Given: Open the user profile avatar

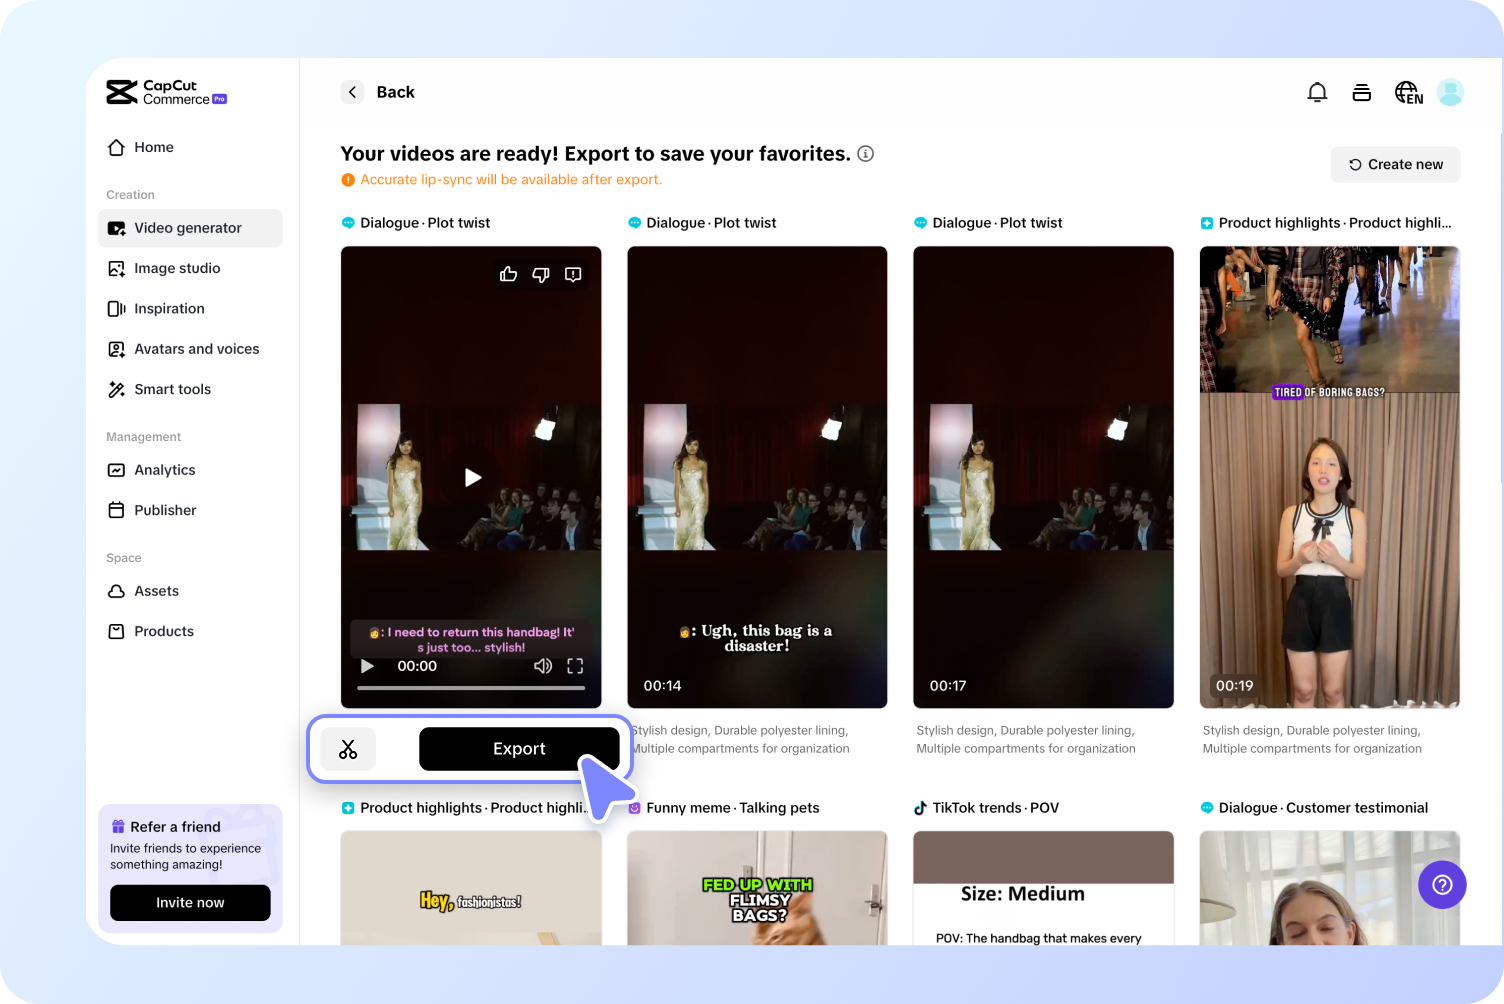Looking at the screenshot, I should pyautogui.click(x=1450, y=92).
